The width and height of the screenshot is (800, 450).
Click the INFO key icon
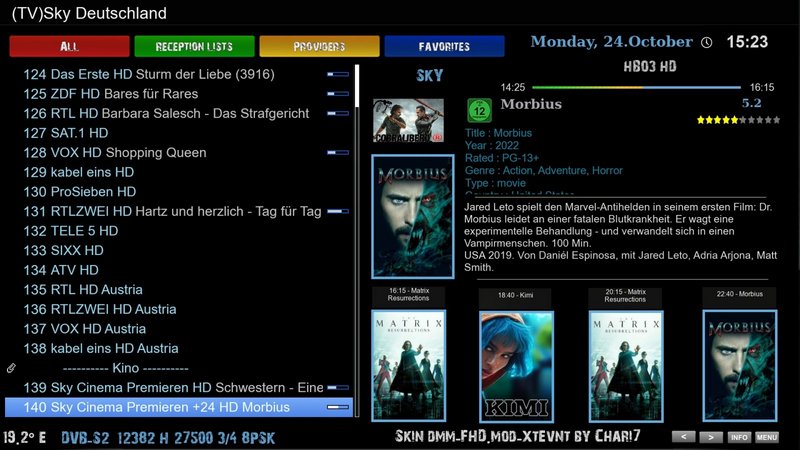coord(739,437)
